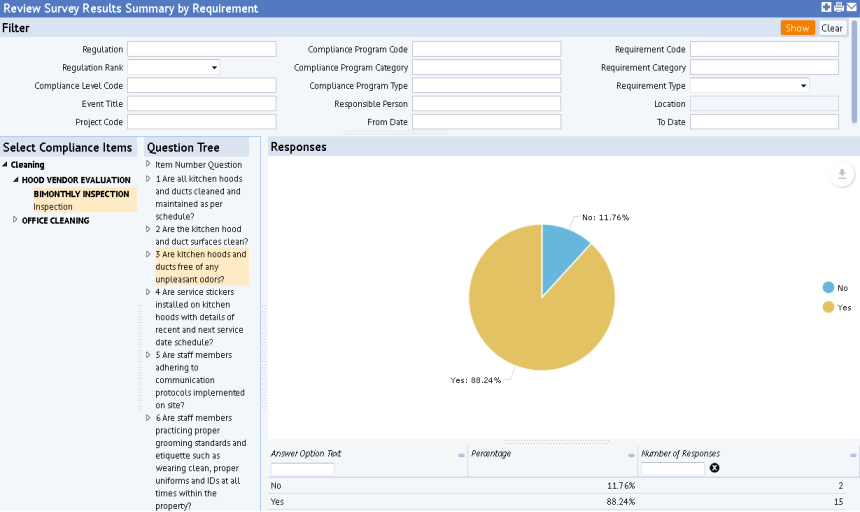The image size is (860, 512).
Task: Click the Clear filter button
Action: point(831,28)
